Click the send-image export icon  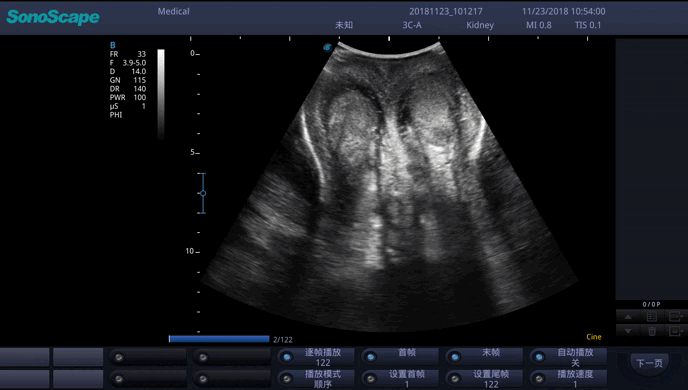tap(676, 316)
